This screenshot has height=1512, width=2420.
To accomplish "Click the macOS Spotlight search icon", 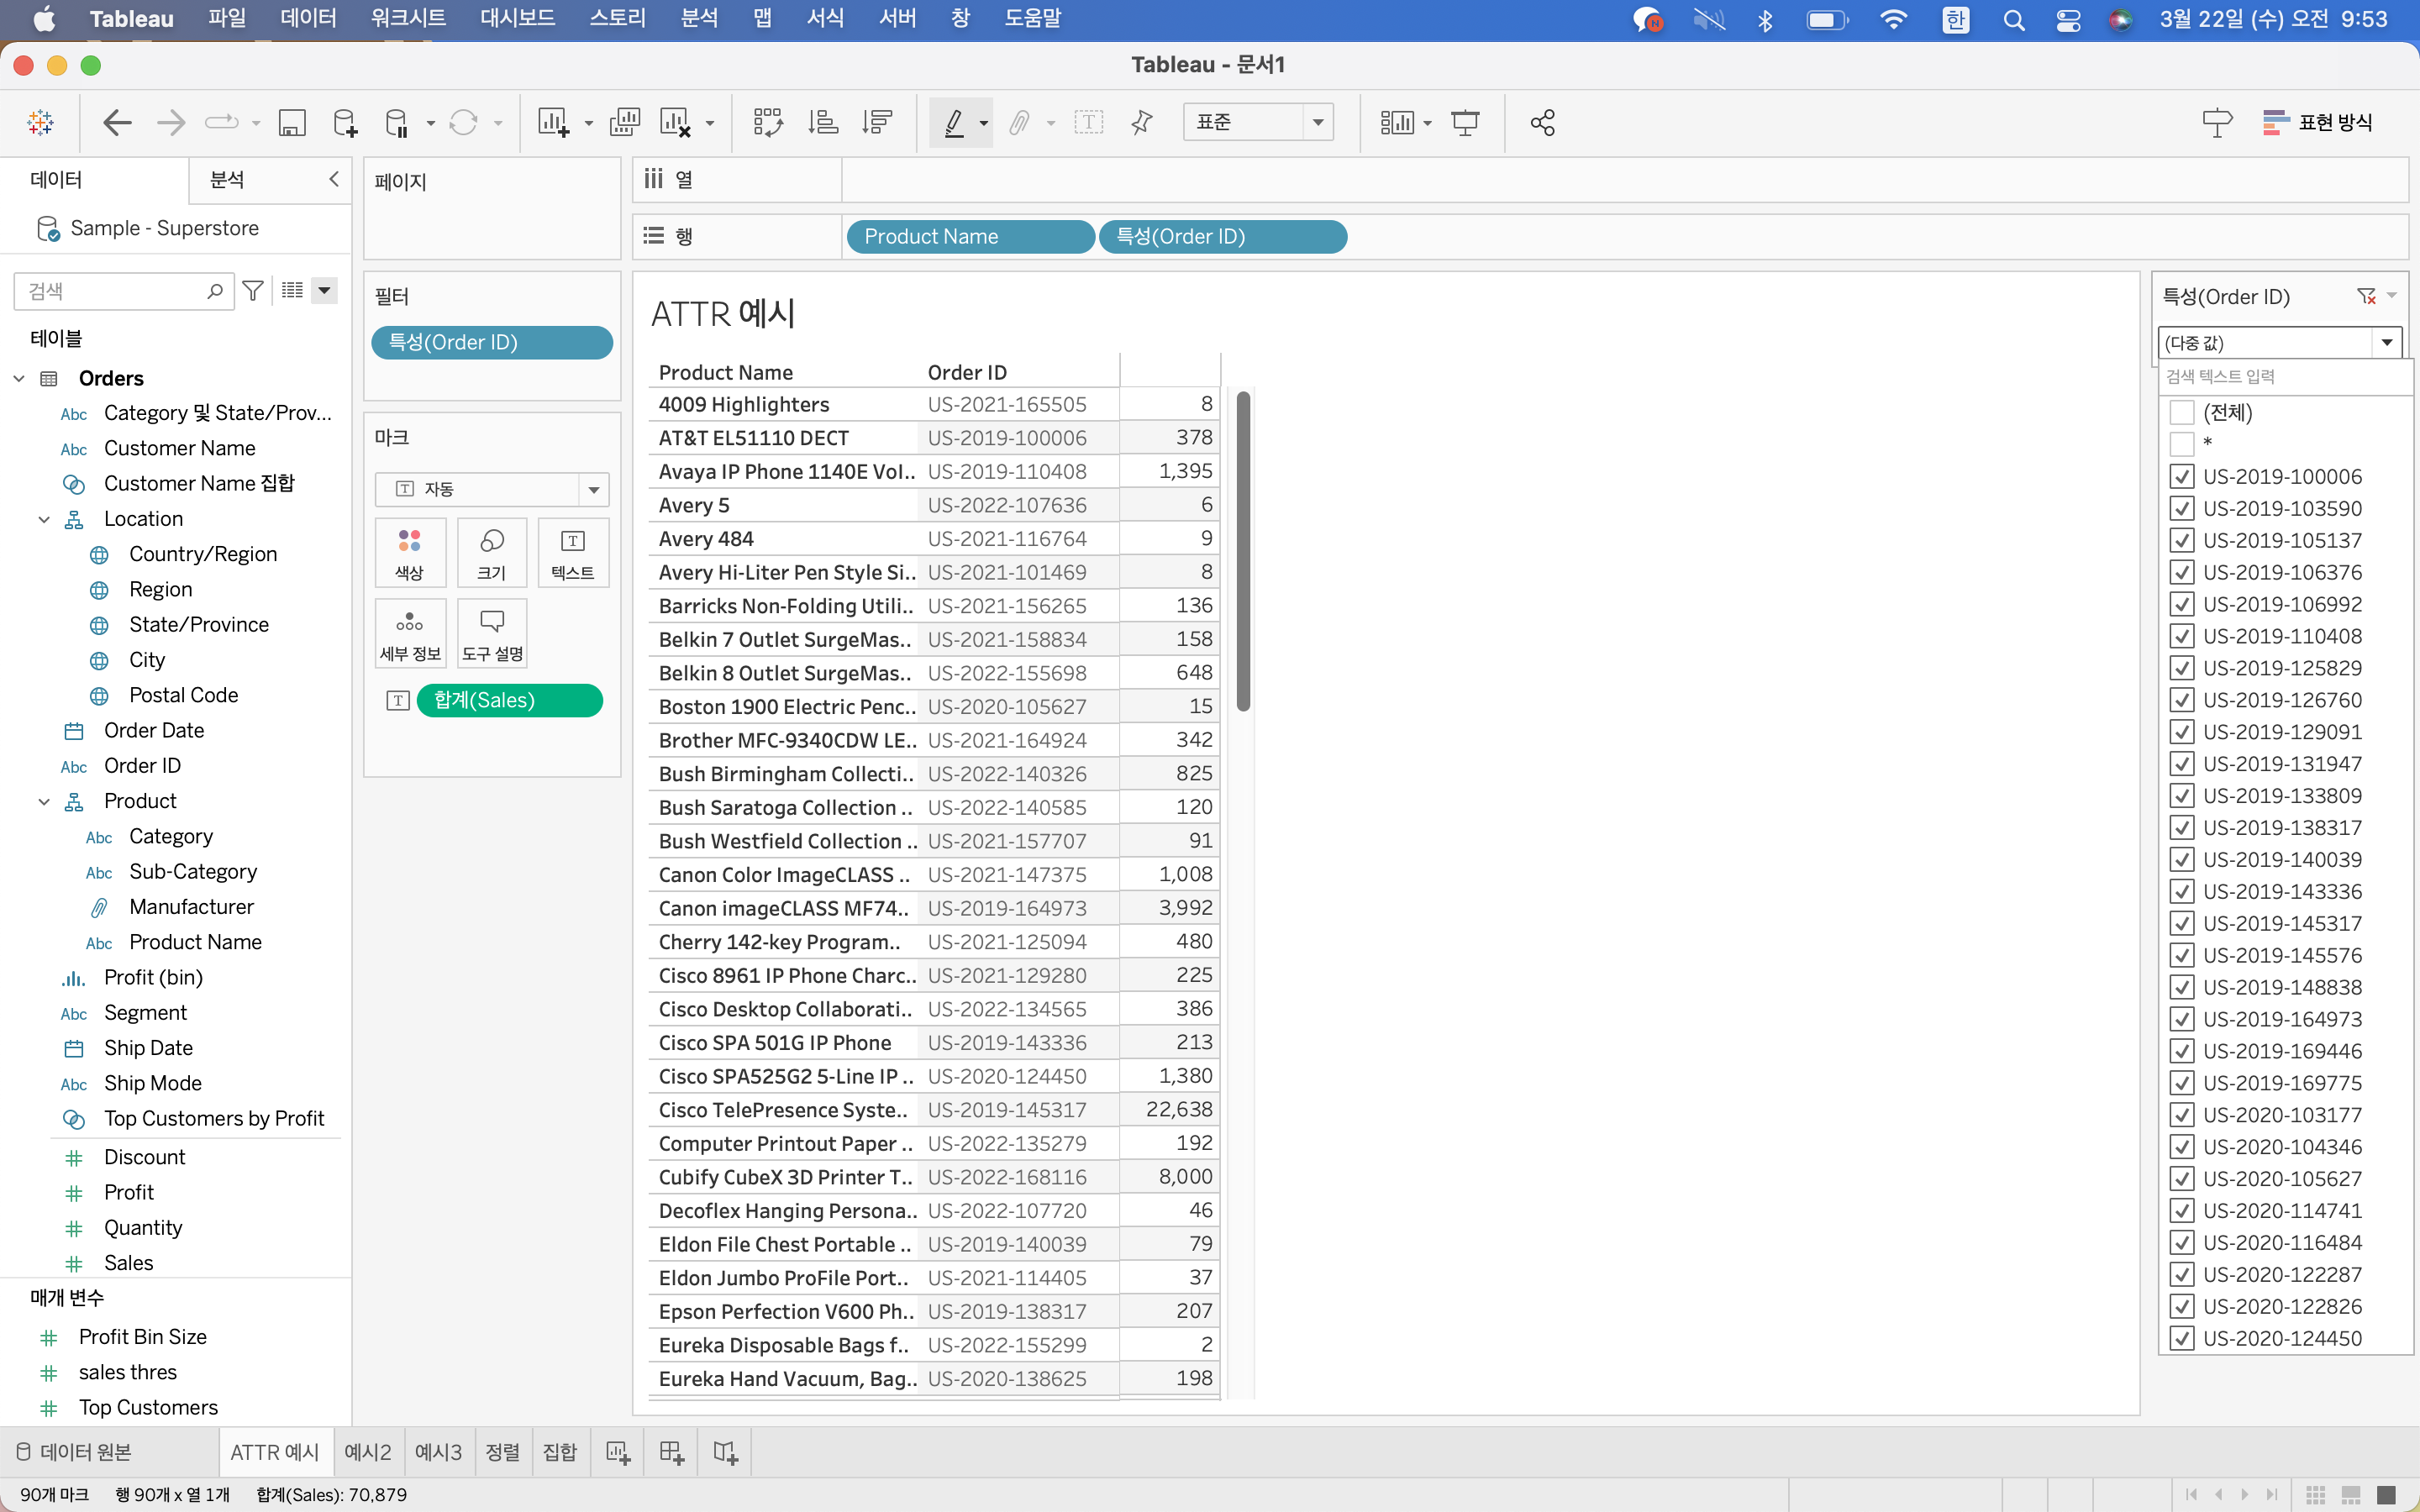I will click(x=2013, y=19).
